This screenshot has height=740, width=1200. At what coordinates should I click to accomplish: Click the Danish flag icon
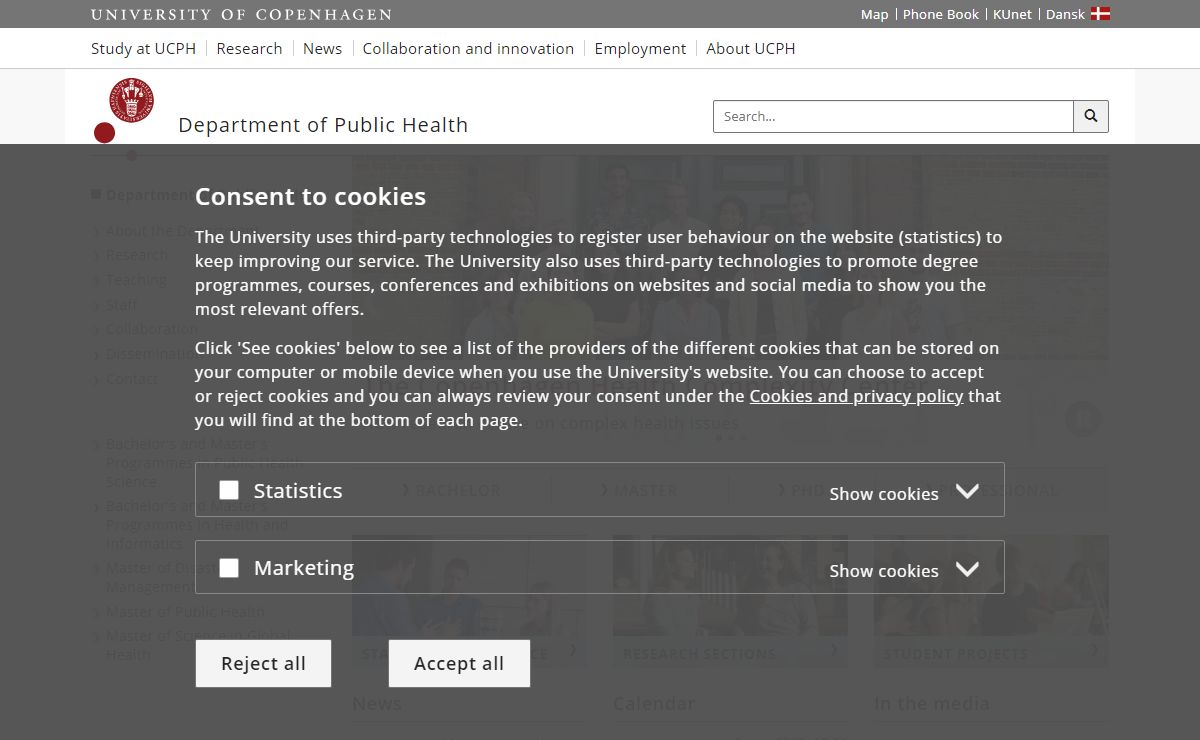coord(1100,14)
